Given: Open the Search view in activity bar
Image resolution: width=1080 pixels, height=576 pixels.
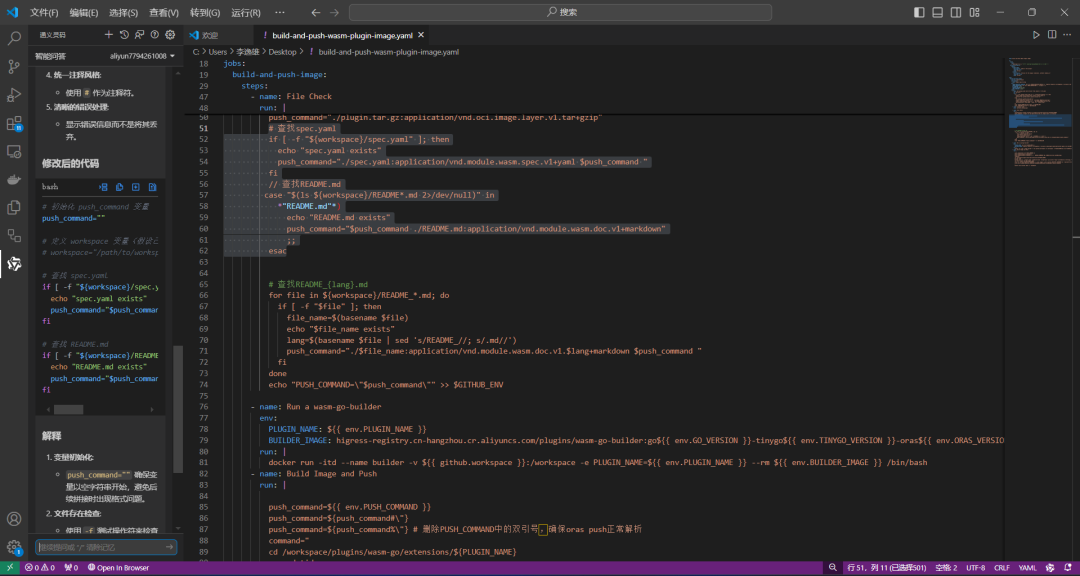Looking at the screenshot, I should (14, 38).
